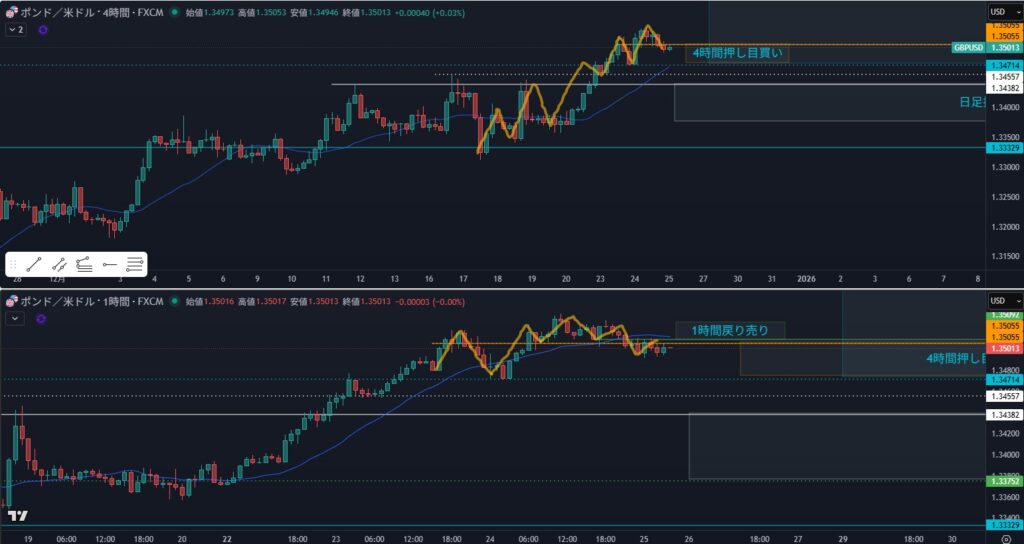Open time axis settings gear icon
The image size is (1024, 544).
pyautogui.click(x=1005, y=537)
